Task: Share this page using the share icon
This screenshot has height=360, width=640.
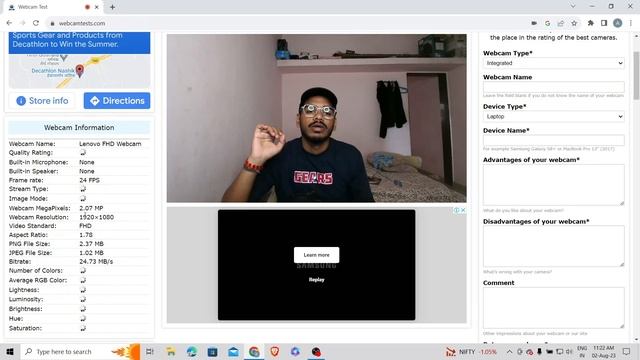Action: click(x=561, y=23)
